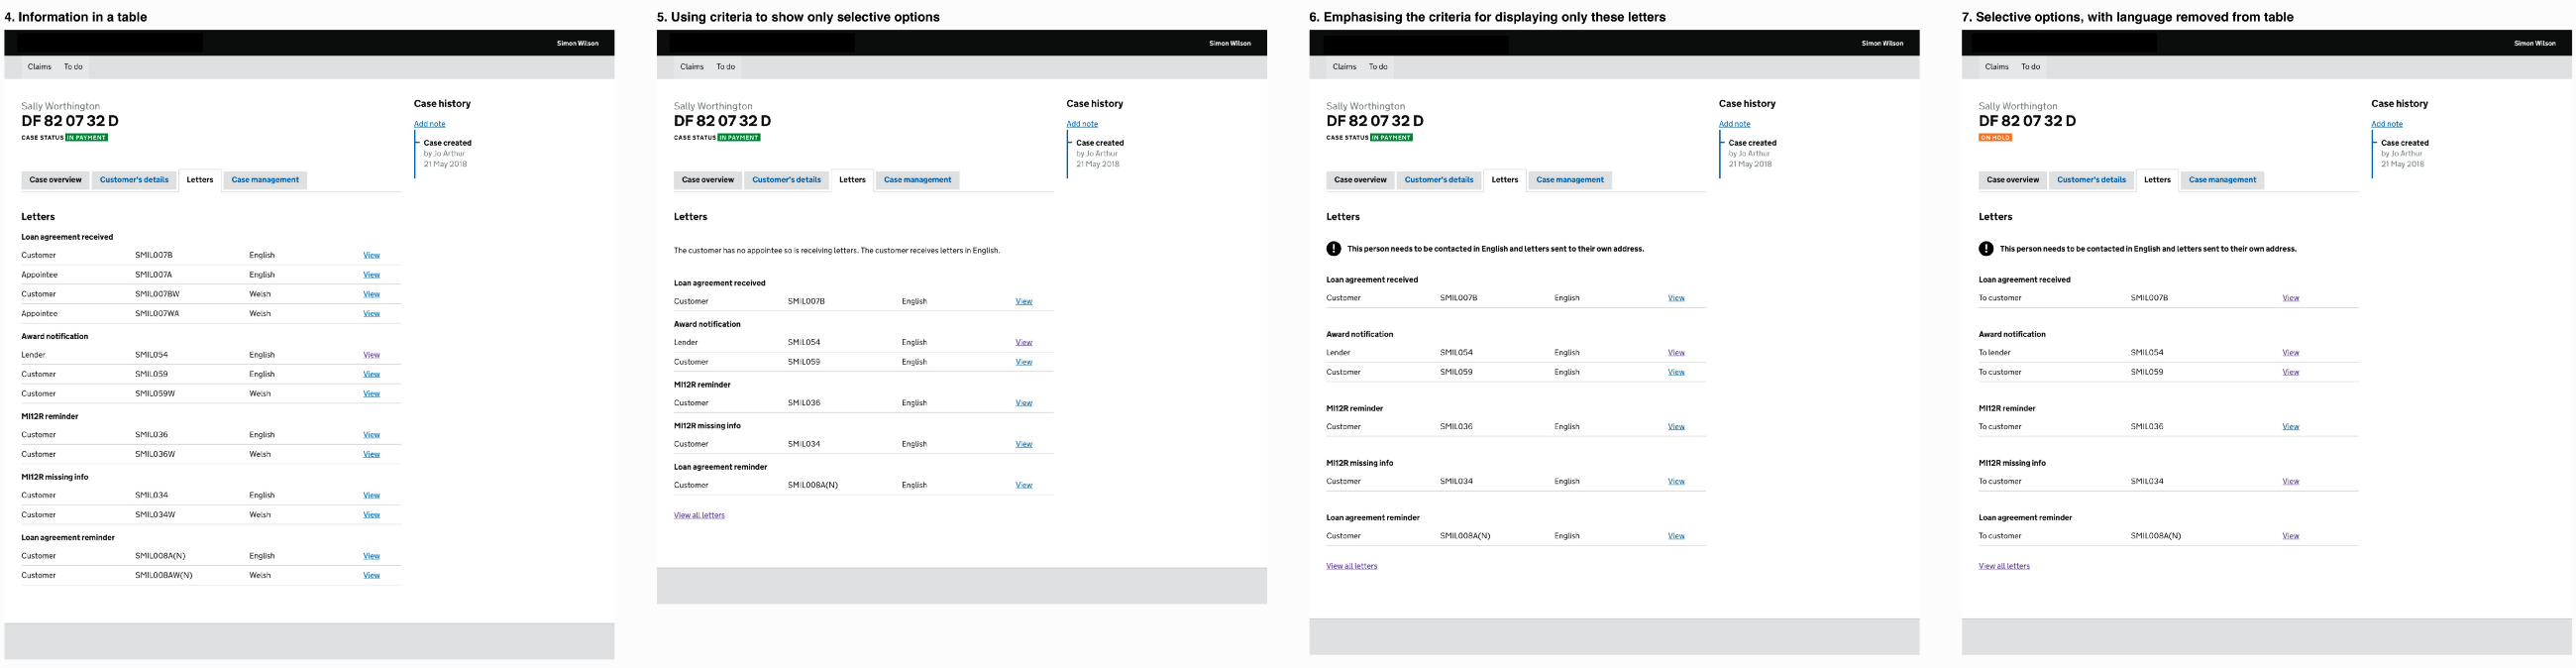View the SMIL059 letter in mockup 5

pyautogui.click(x=1024, y=362)
